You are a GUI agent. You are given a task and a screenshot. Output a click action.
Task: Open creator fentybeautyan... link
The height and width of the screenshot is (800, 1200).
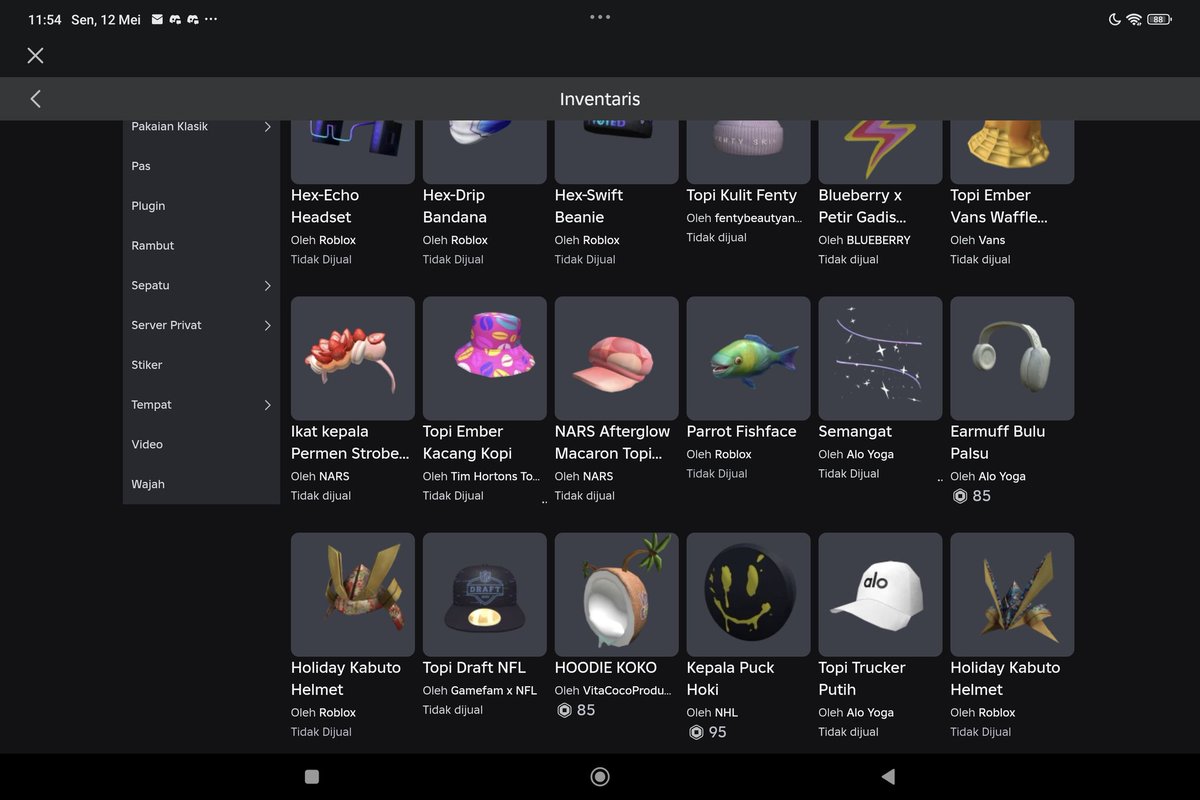[x=758, y=218]
